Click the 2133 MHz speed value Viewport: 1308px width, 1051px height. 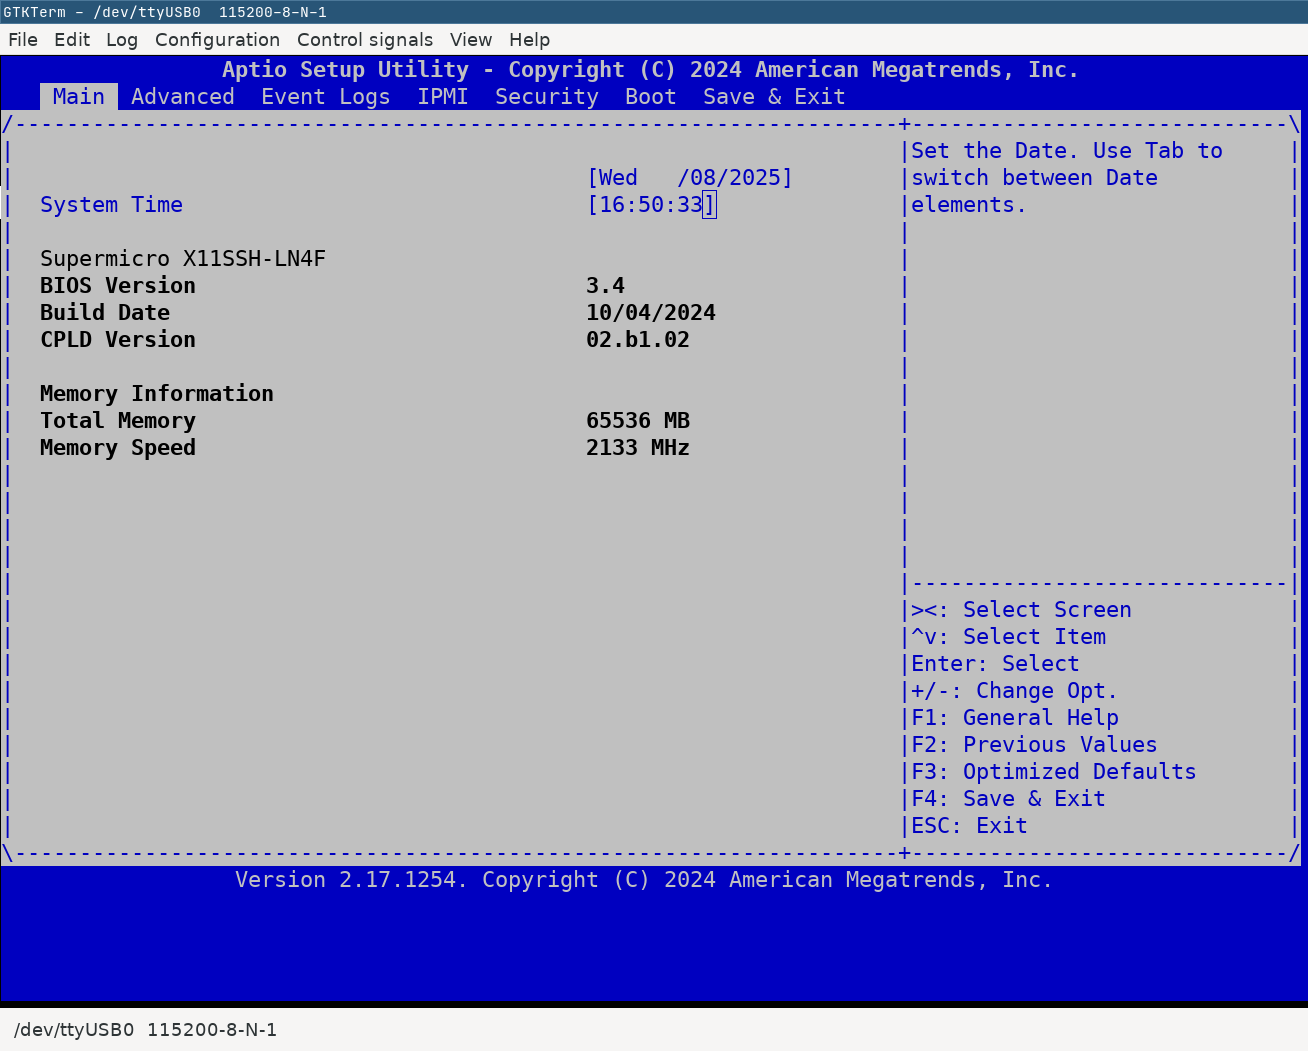point(638,448)
